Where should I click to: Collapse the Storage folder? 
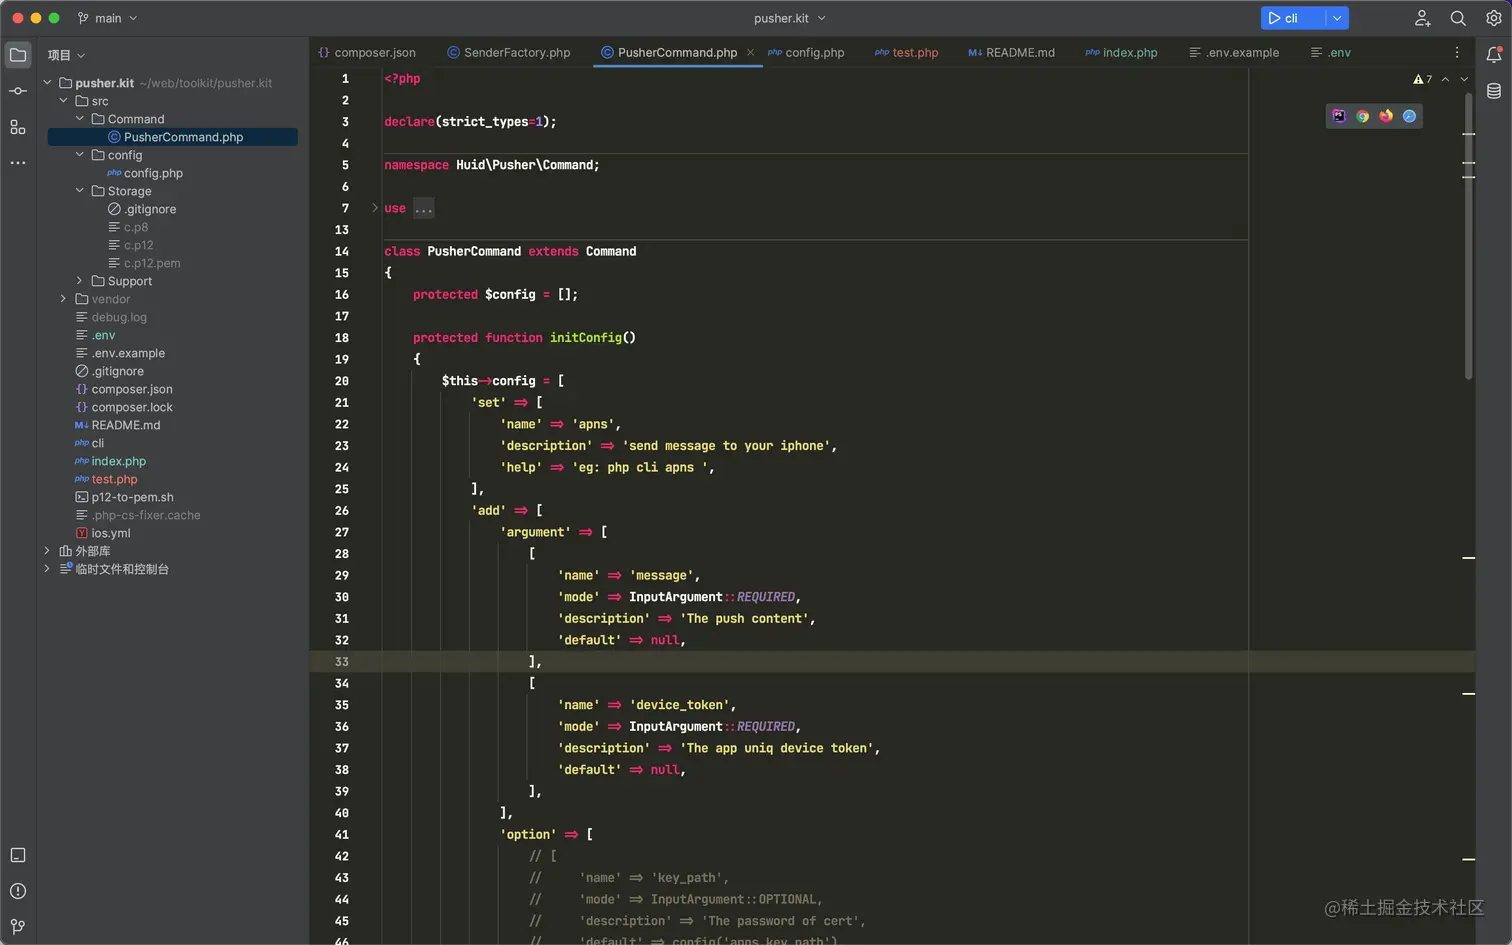point(80,191)
